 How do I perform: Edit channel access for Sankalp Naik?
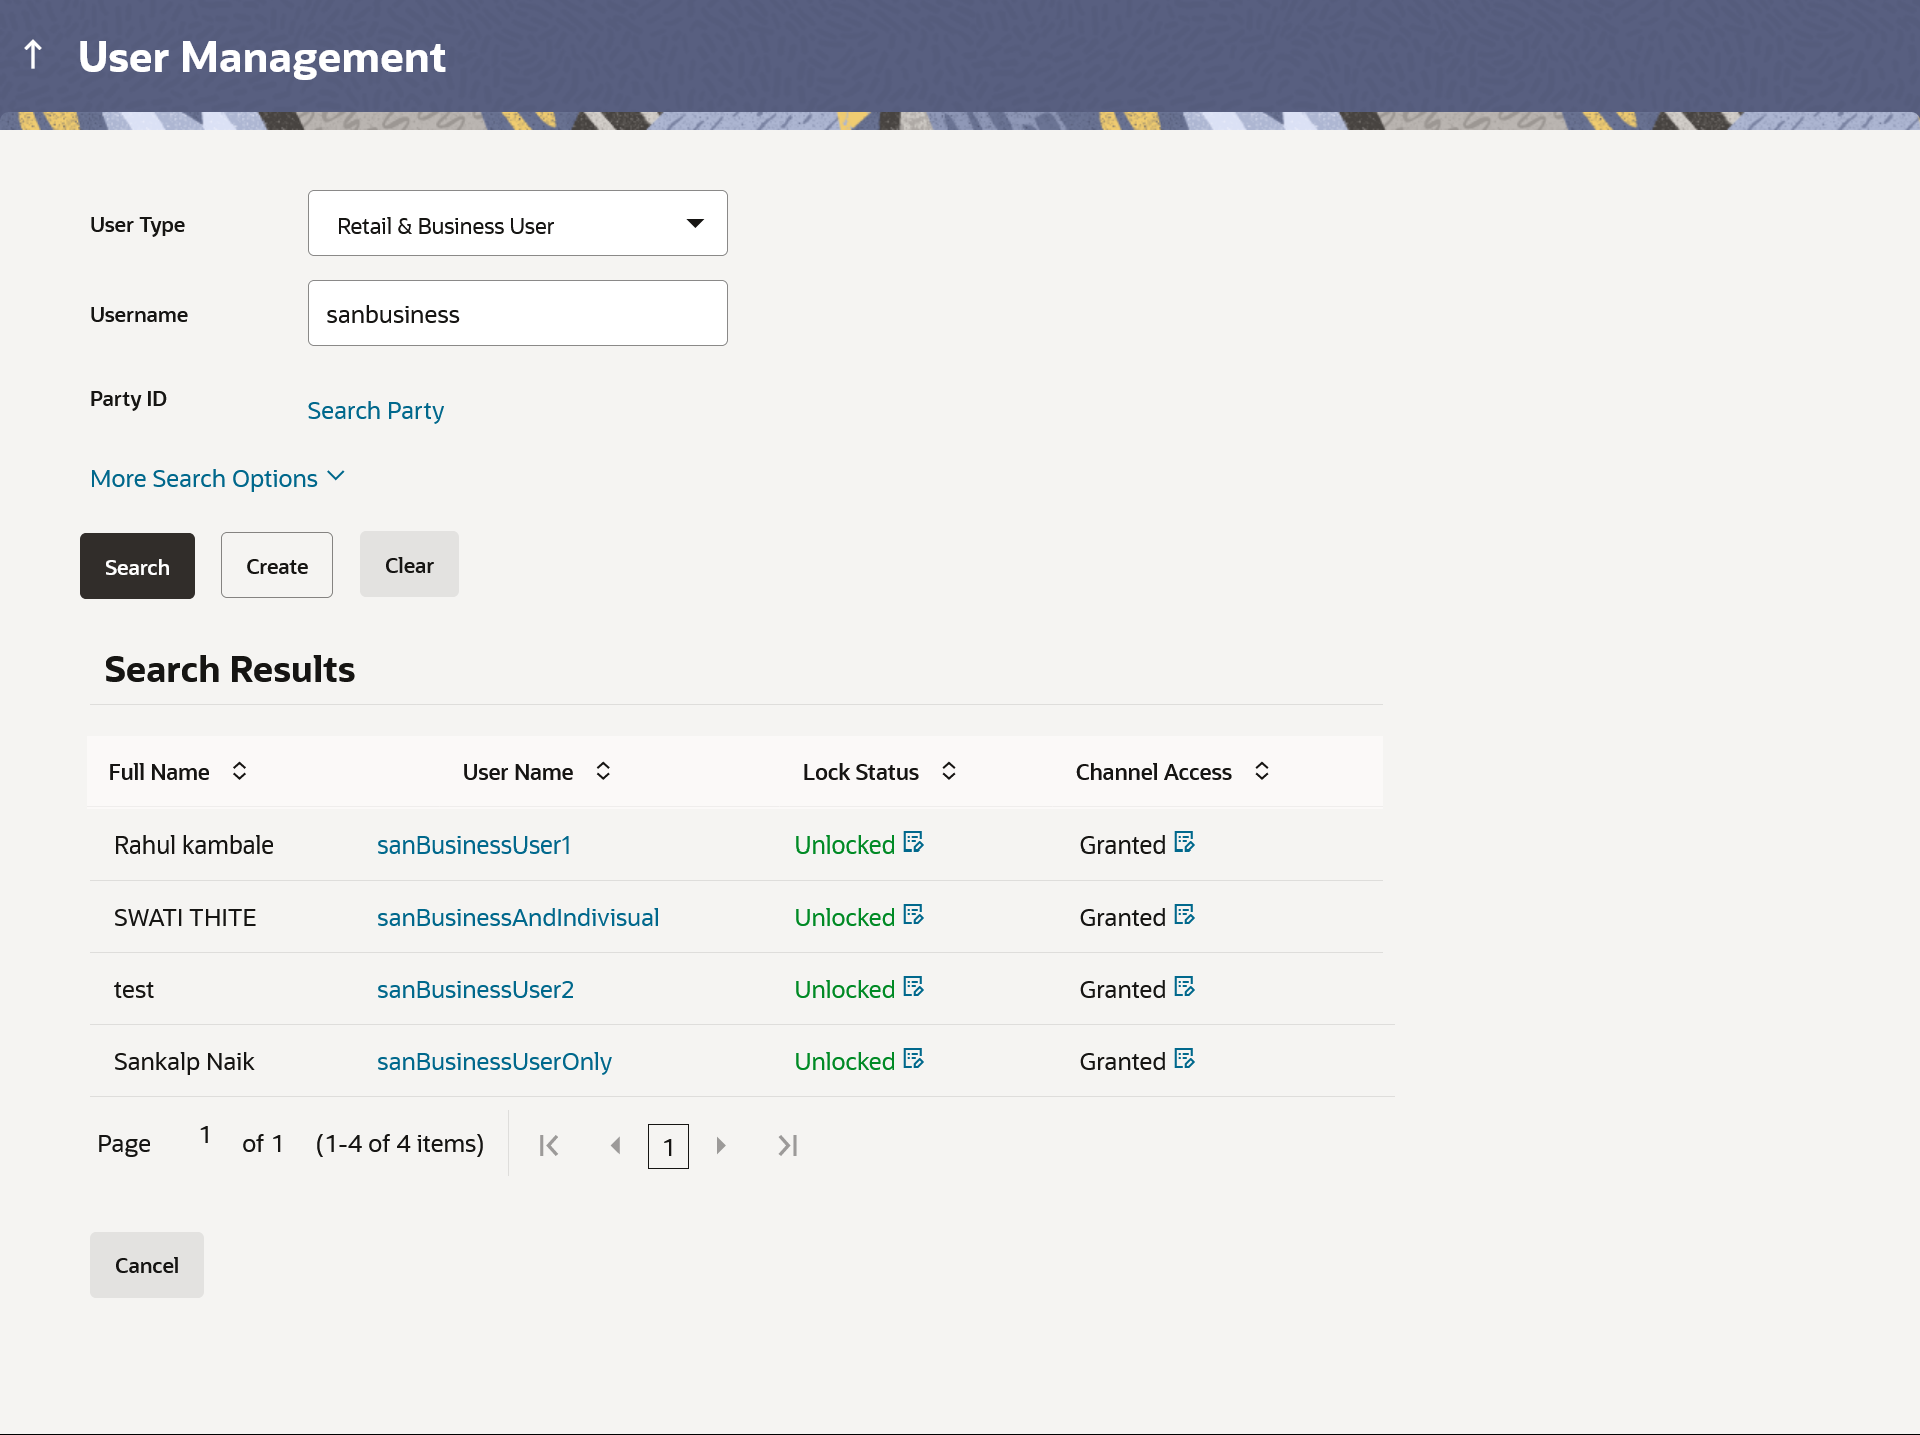tap(1184, 1059)
